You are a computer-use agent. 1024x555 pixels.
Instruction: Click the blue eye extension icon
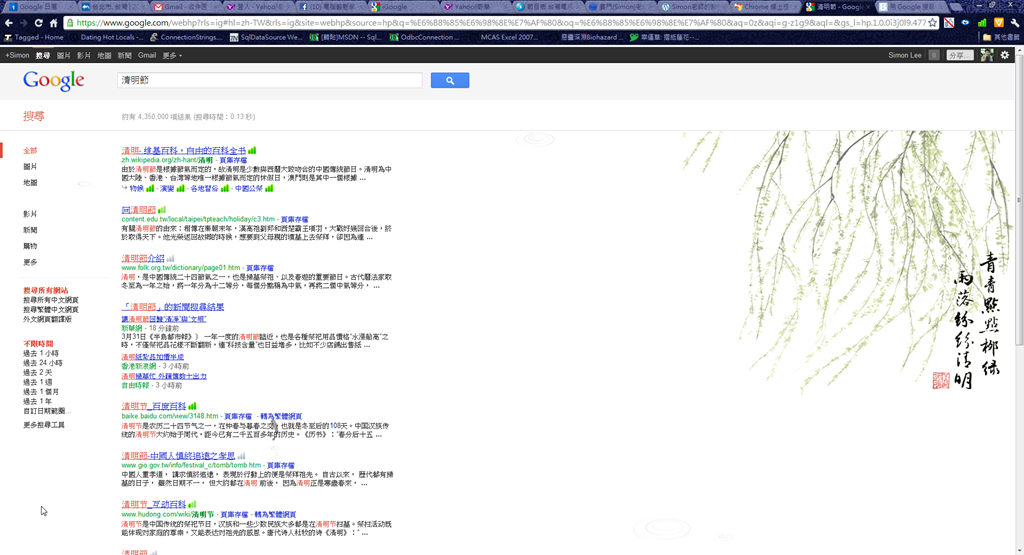[x=965, y=23]
